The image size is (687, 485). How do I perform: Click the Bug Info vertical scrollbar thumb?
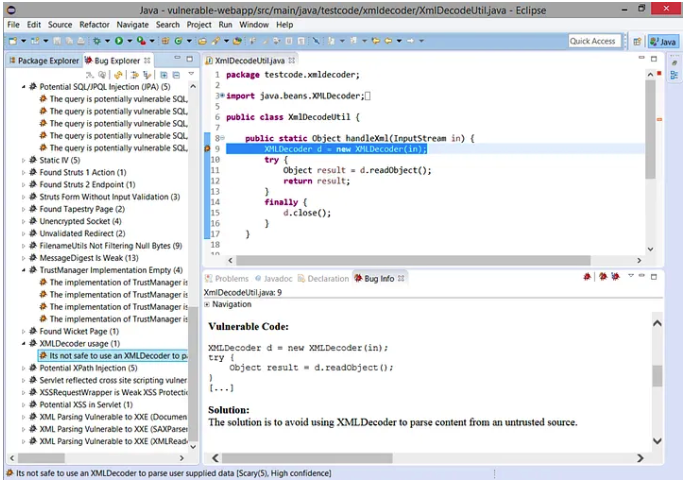[657, 376]
